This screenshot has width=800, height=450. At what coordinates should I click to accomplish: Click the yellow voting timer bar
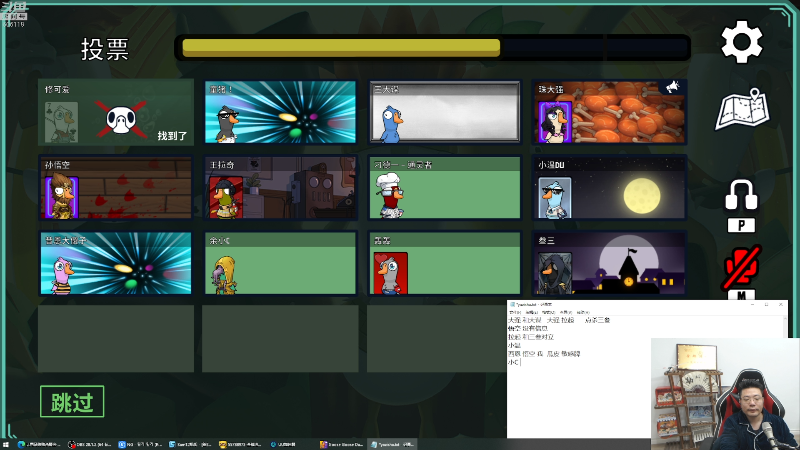click(x=341, y=47)
